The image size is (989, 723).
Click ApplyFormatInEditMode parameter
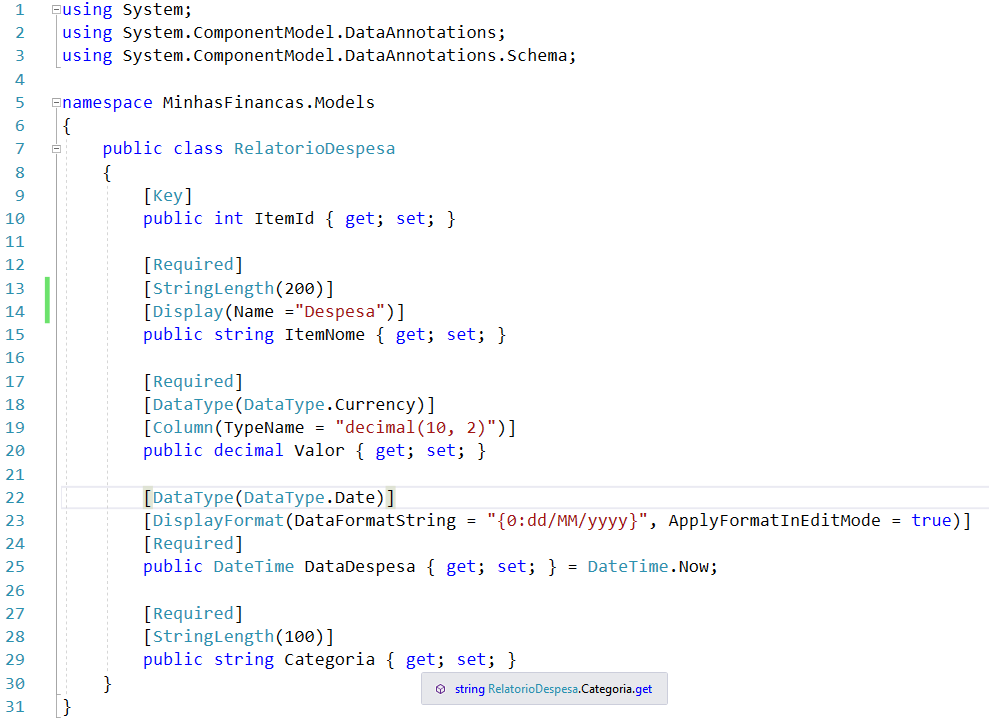point(775,520)
